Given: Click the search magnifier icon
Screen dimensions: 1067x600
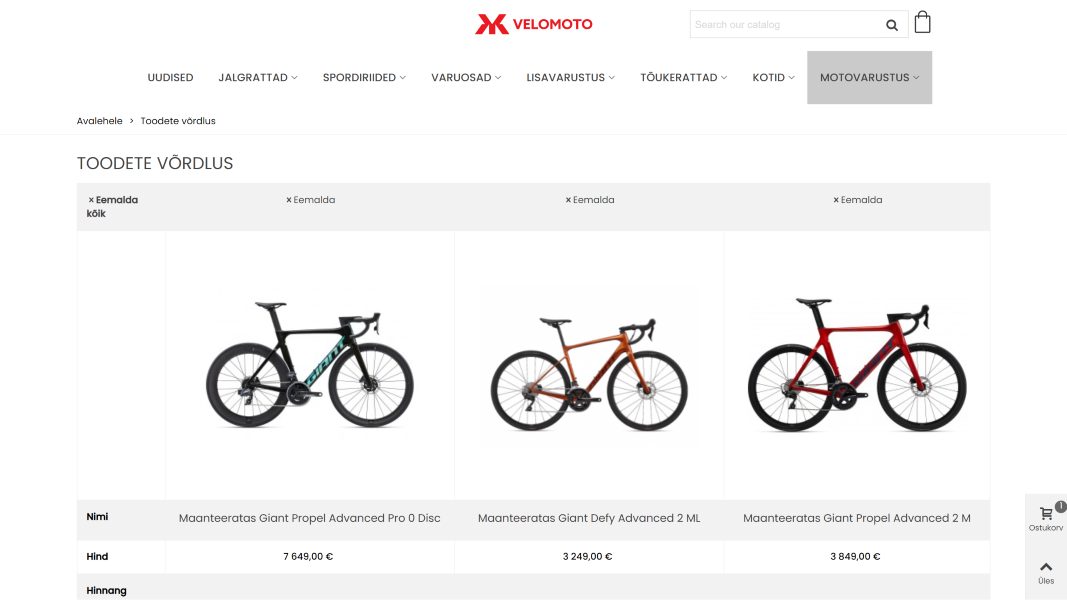Looking at the screenshot, I should click(x=891, y=25).
